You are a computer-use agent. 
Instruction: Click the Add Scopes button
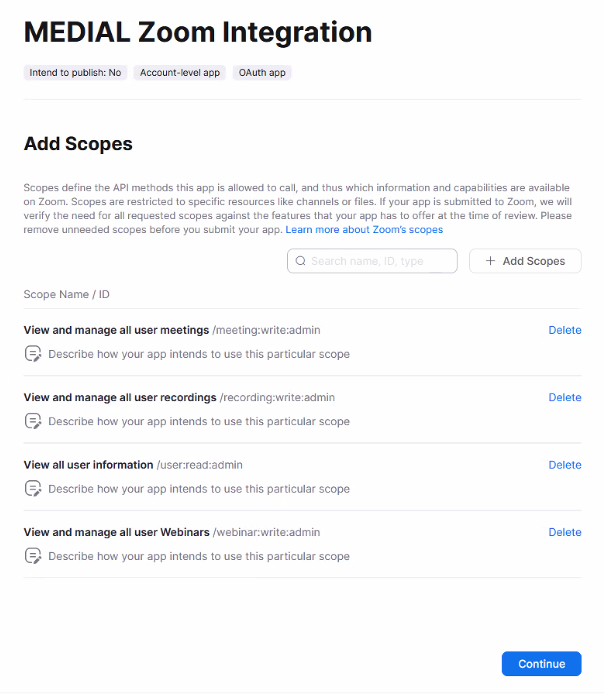point(525,261)
